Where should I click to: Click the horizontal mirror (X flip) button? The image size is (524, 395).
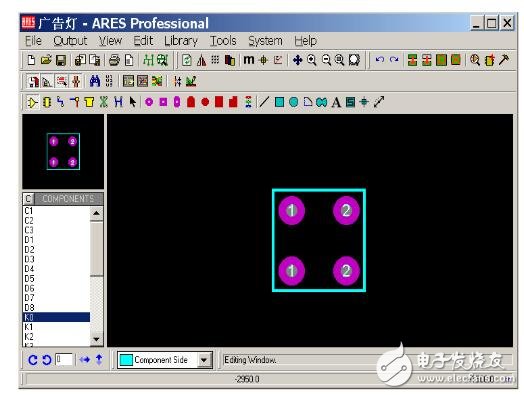point(85,360)
